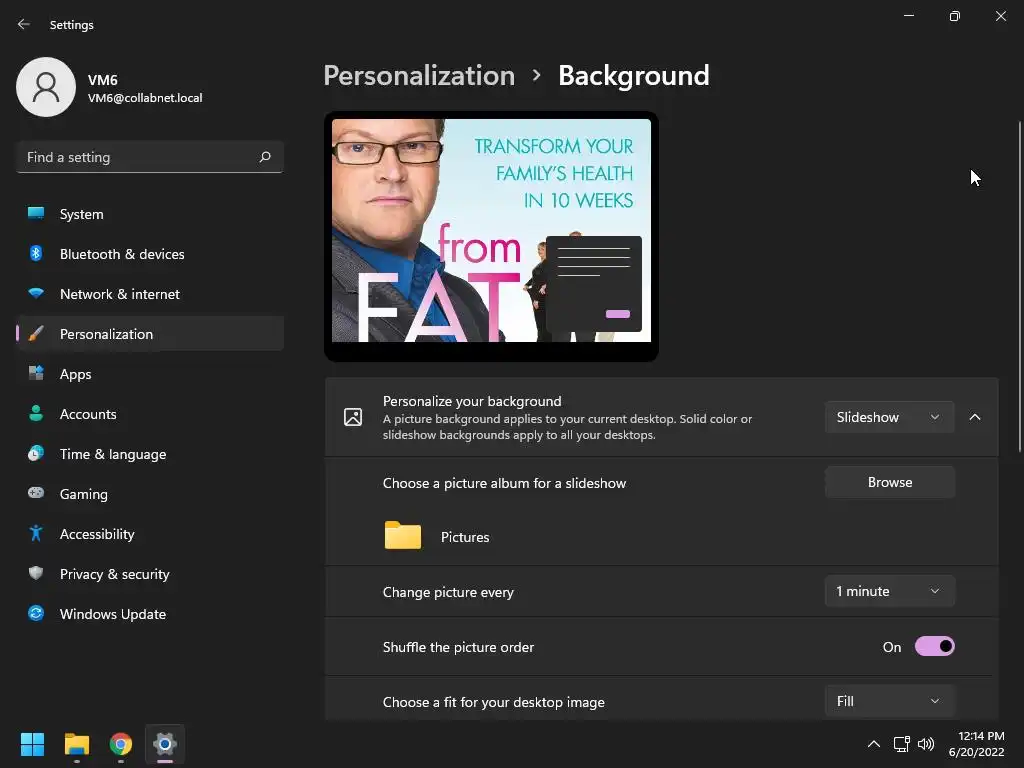Viewport: 1024px width, 768px height.
Task: Click the back arrow in Settings
Action: pyautogui.click(x=24, y=24)
